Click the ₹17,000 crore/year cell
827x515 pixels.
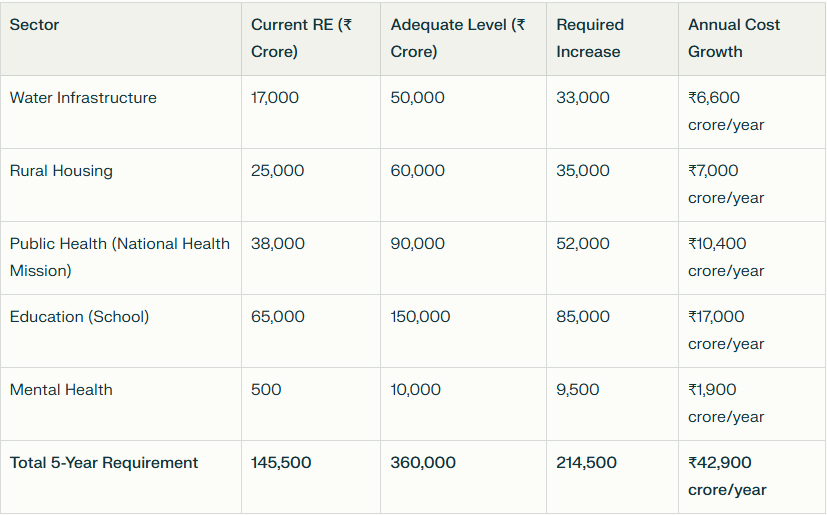(x=726, y=330)
